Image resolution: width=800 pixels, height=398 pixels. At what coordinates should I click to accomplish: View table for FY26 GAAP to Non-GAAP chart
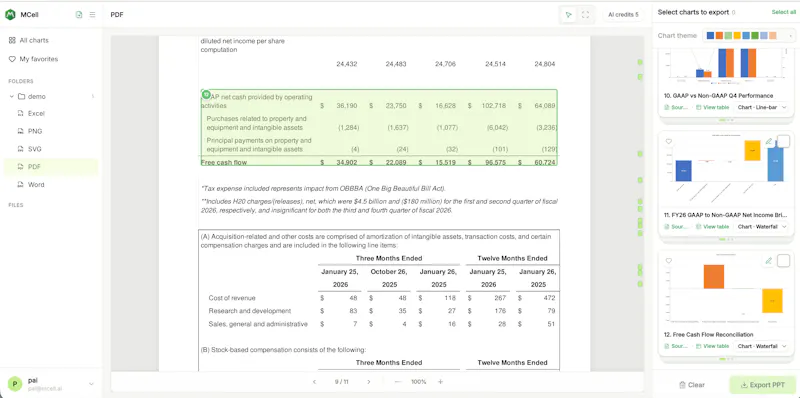coord(713,227)
